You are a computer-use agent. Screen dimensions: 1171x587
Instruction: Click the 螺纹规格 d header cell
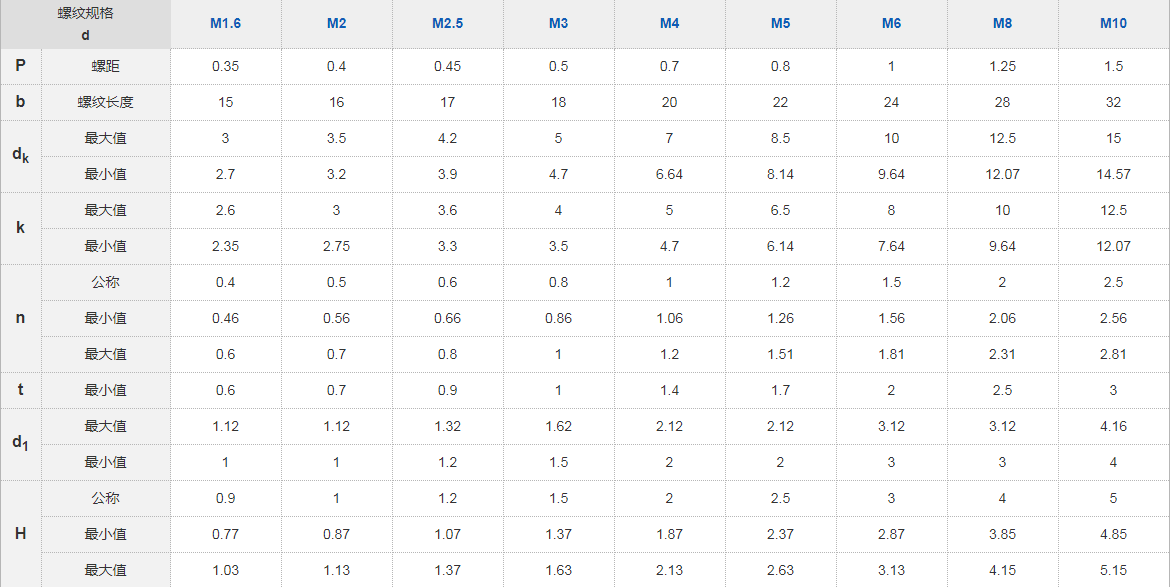(x=85, y=24)
